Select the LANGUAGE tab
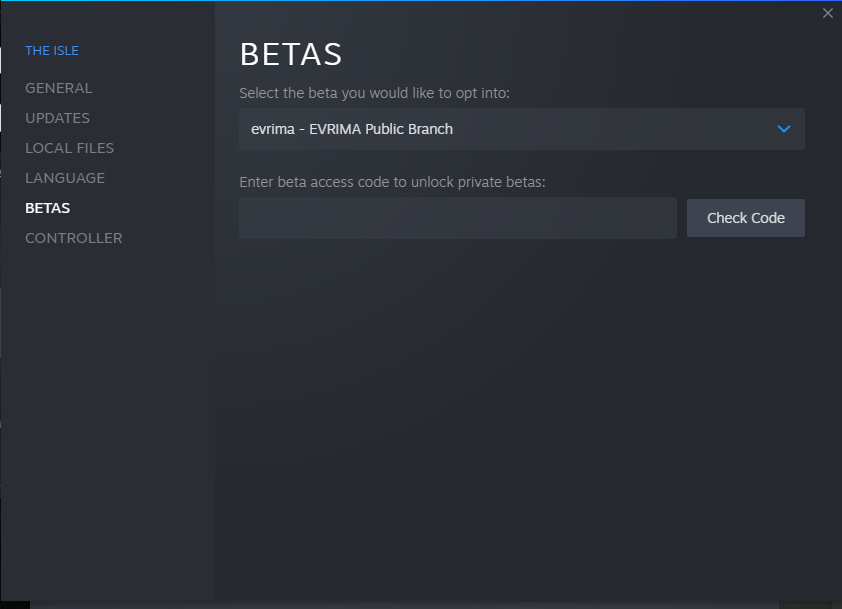This screenshot has height=609, width=842. [x=64, y=178]
